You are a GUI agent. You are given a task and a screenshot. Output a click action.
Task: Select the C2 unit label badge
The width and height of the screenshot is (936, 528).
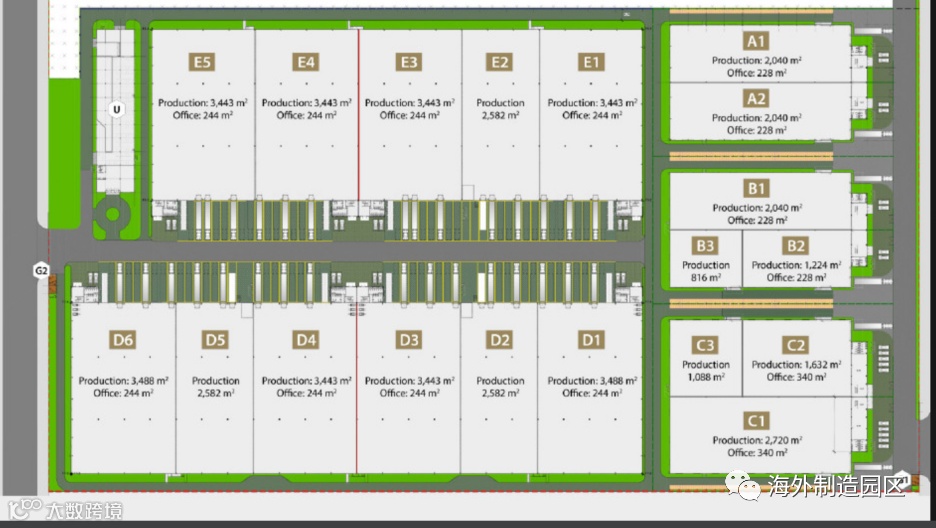click(x=796, y=345)
